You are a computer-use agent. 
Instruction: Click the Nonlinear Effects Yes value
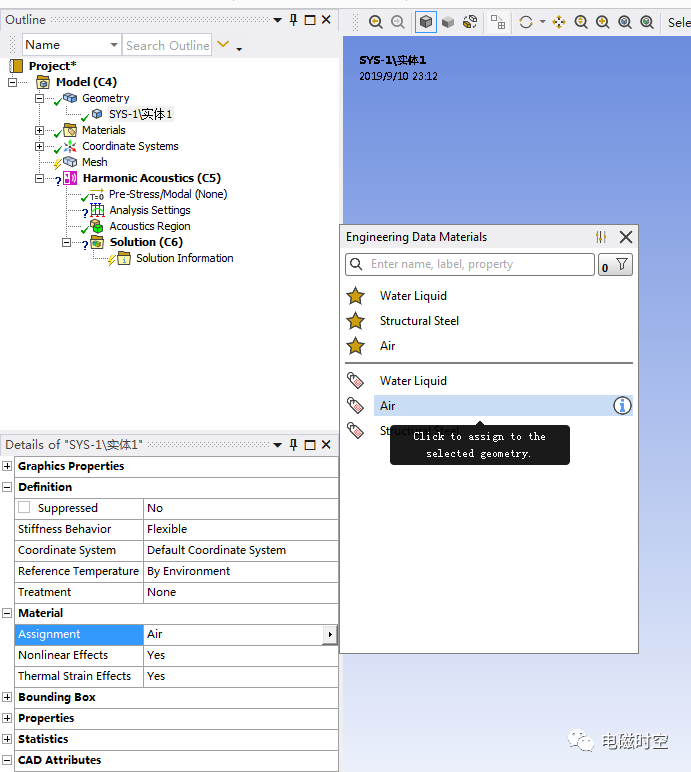[x=241, y=655]
